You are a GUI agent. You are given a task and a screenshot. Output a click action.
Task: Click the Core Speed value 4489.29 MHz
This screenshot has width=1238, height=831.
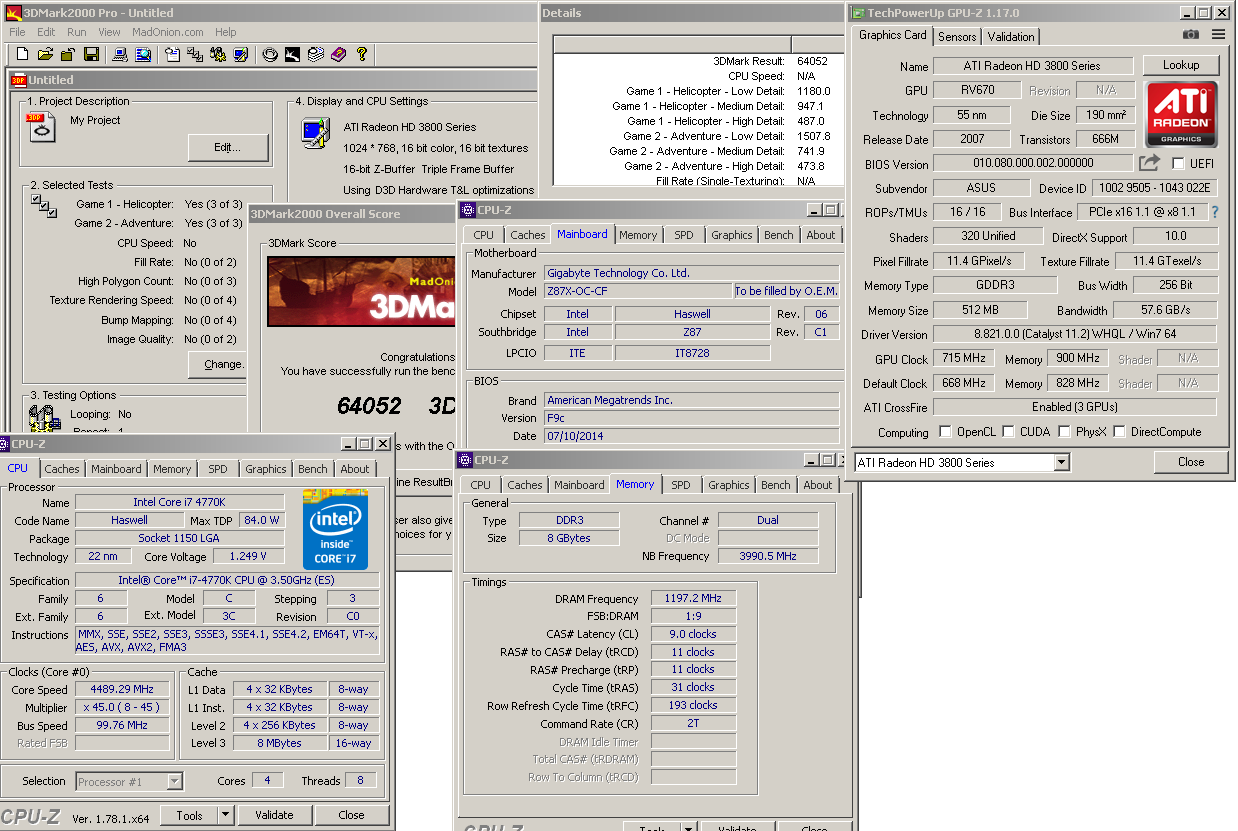click(x=123, y=690)
